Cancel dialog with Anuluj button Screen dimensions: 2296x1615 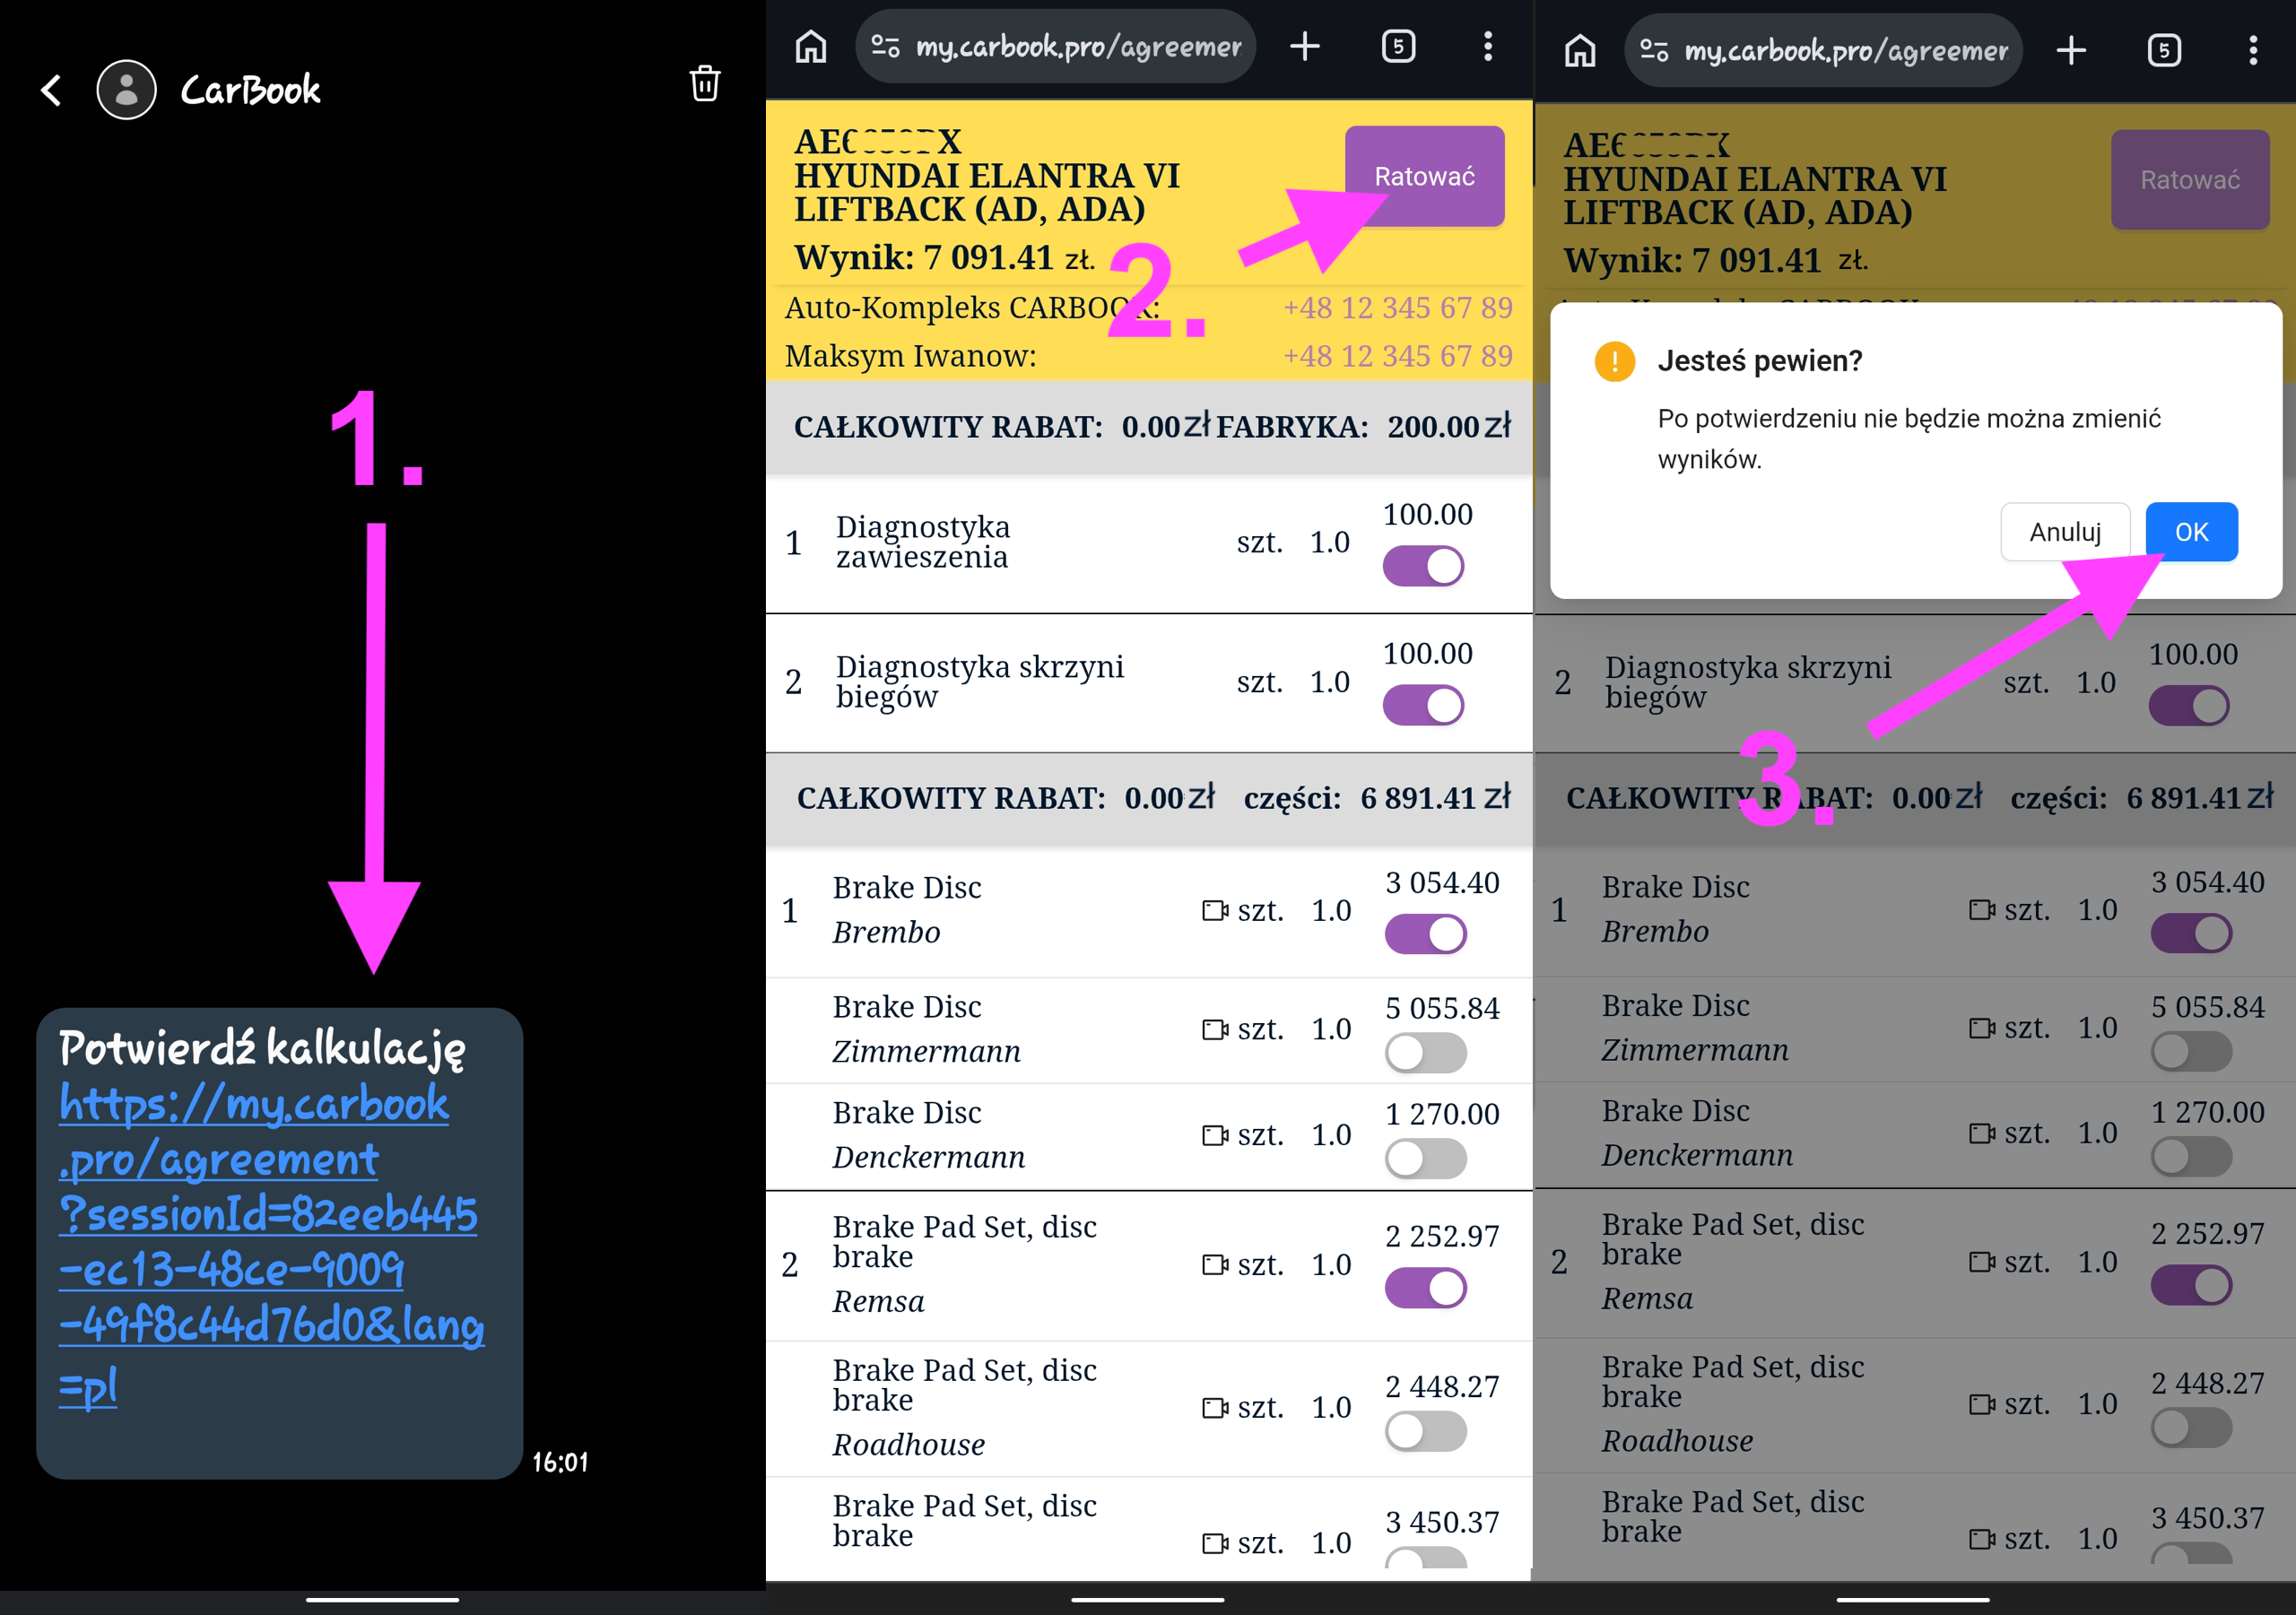[2064, 532]
